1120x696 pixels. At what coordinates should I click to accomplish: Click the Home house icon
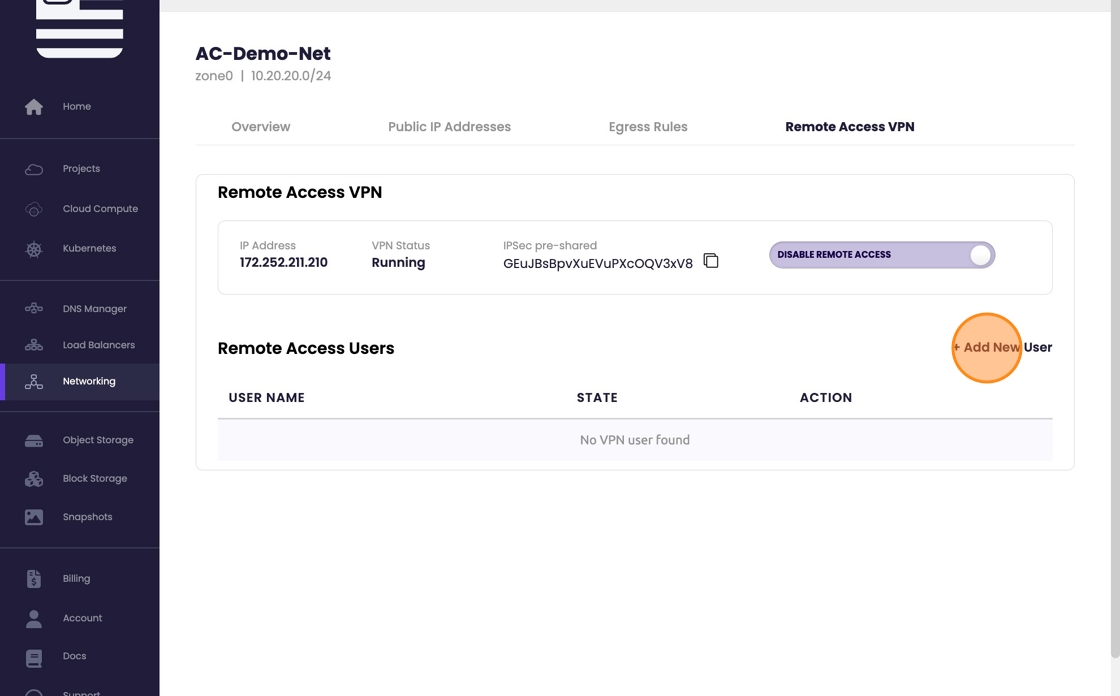[x=34, y=107]
